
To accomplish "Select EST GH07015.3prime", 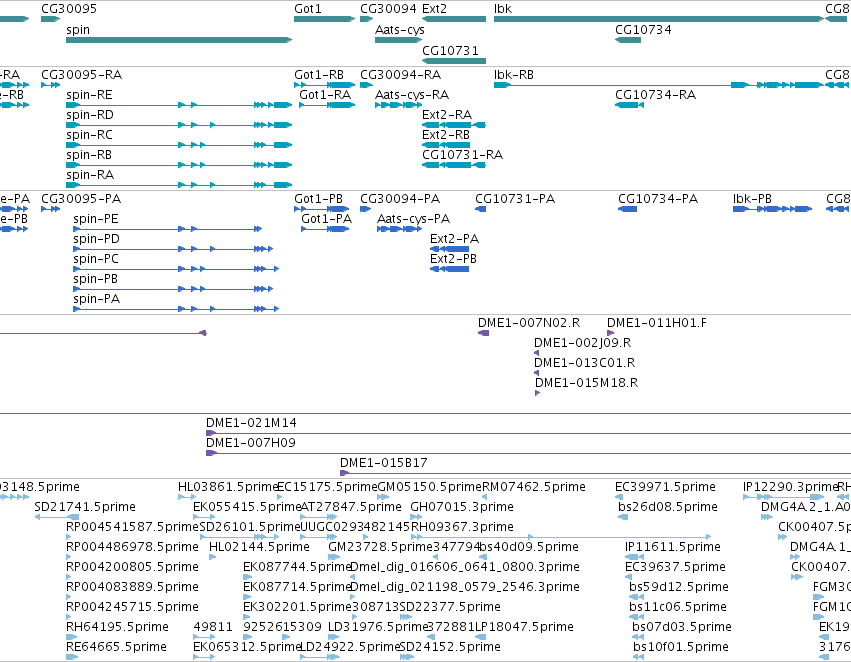I will click(x=462, y=507).
